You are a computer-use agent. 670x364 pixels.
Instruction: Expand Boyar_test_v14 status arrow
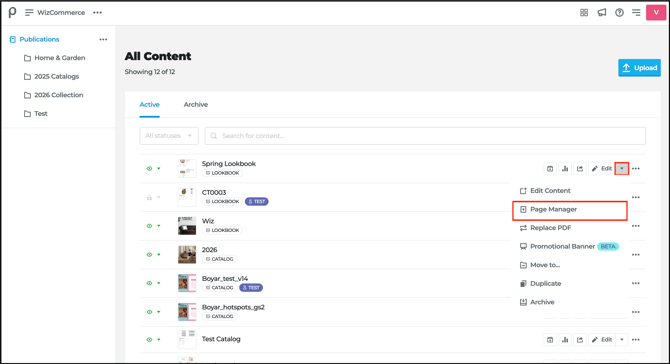159,283
